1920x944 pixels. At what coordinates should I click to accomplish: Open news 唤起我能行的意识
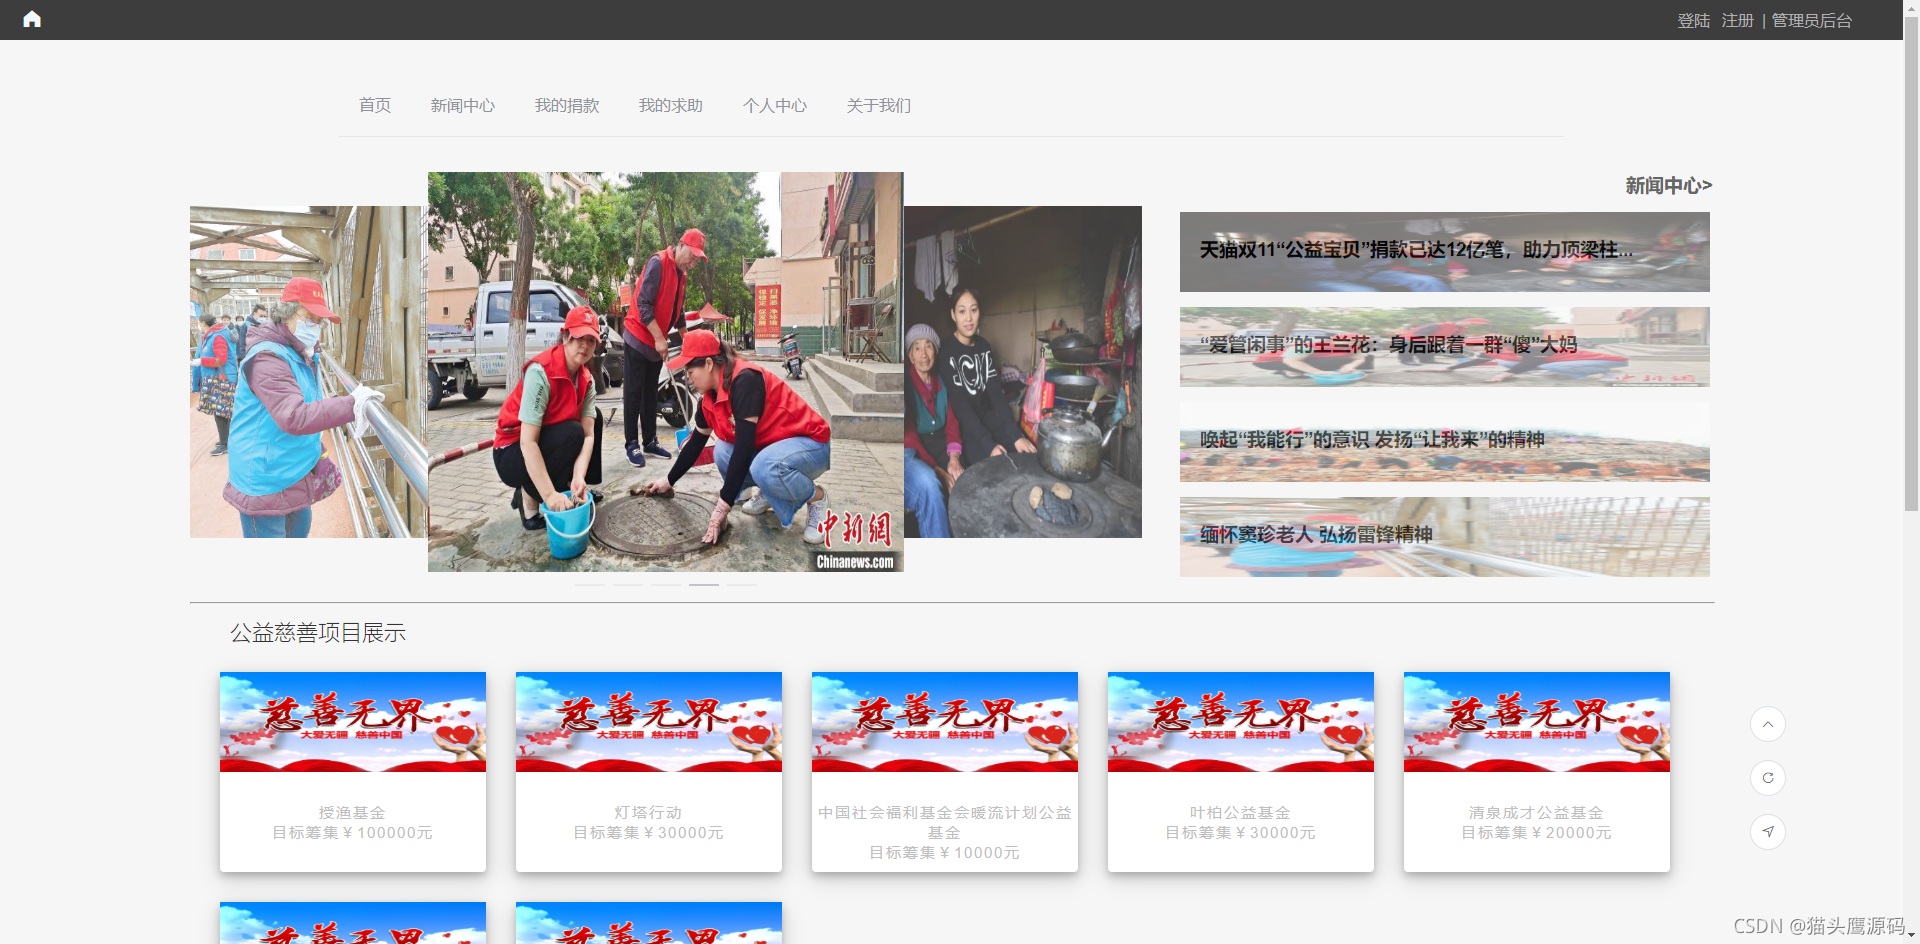1444,442
